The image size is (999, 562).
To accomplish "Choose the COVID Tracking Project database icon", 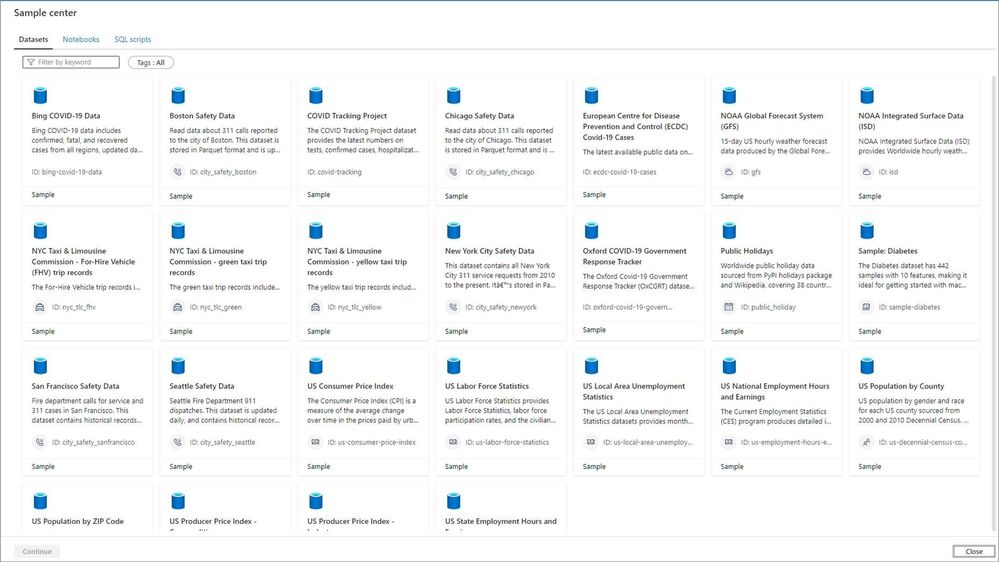I will click(x=315, y=96).
